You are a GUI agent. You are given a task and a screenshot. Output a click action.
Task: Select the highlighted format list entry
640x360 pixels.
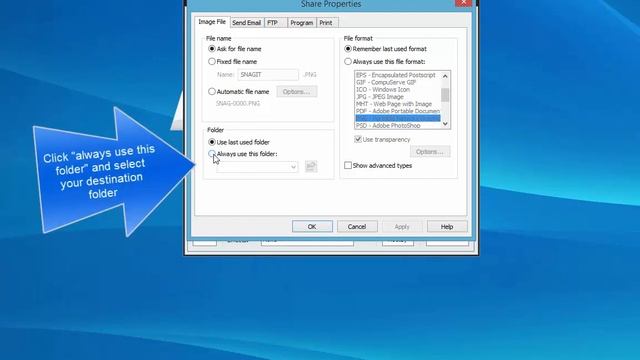point(398,118)
